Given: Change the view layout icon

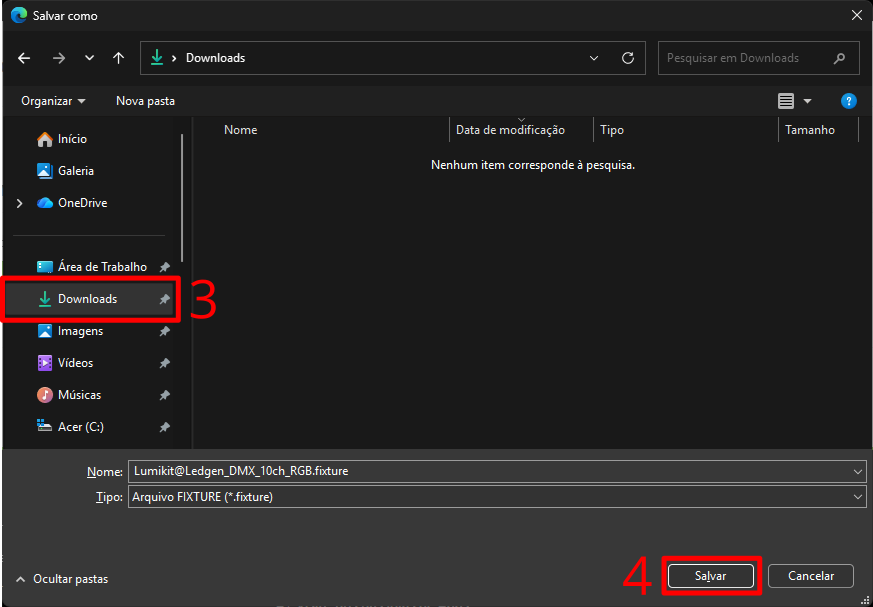Looking at the screenshot, I should [786, 101].
